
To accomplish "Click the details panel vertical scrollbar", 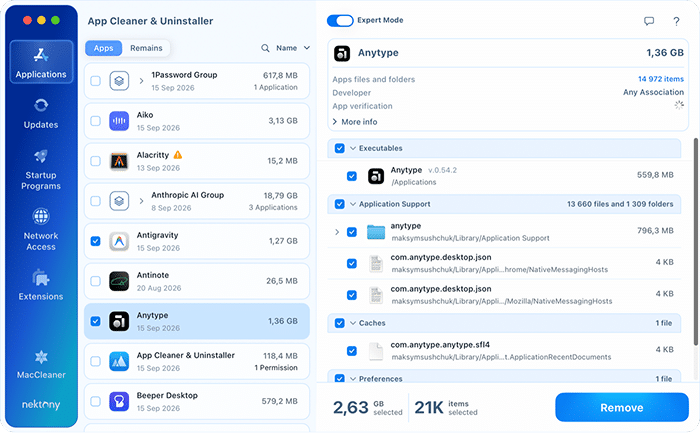I will pos(695,241).
